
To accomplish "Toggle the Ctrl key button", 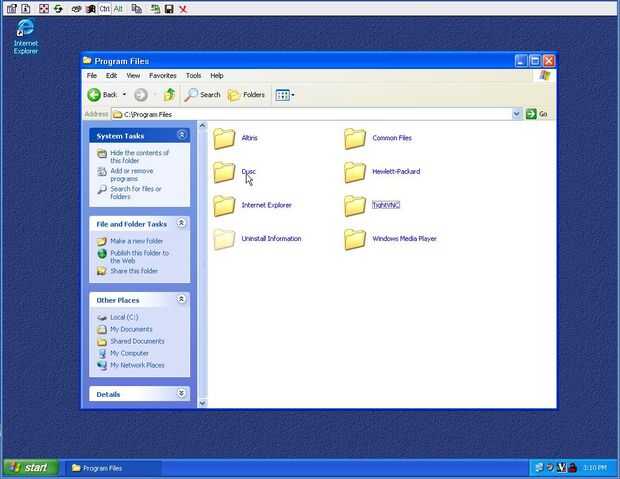I will [x=104, y=8].
